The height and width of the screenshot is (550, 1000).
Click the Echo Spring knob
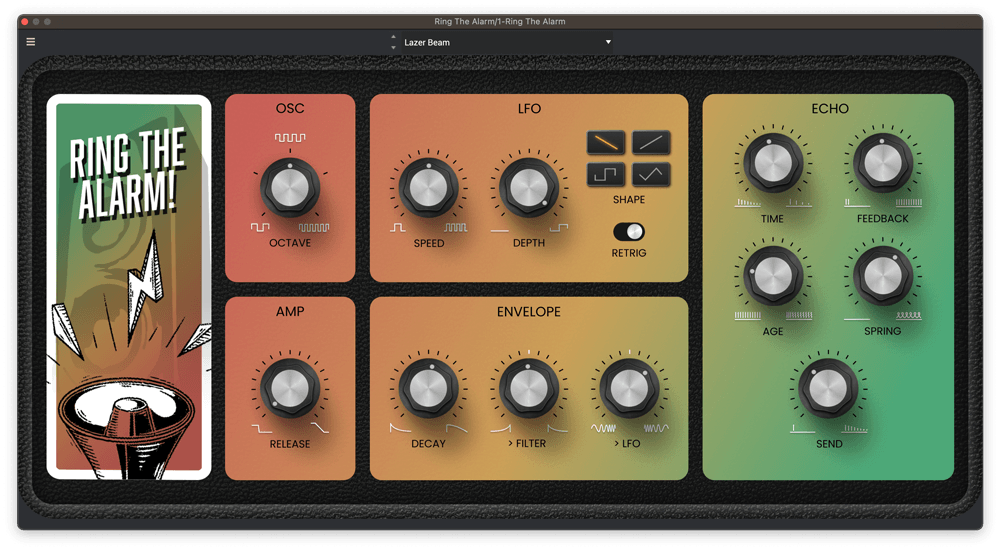(883, 276)
